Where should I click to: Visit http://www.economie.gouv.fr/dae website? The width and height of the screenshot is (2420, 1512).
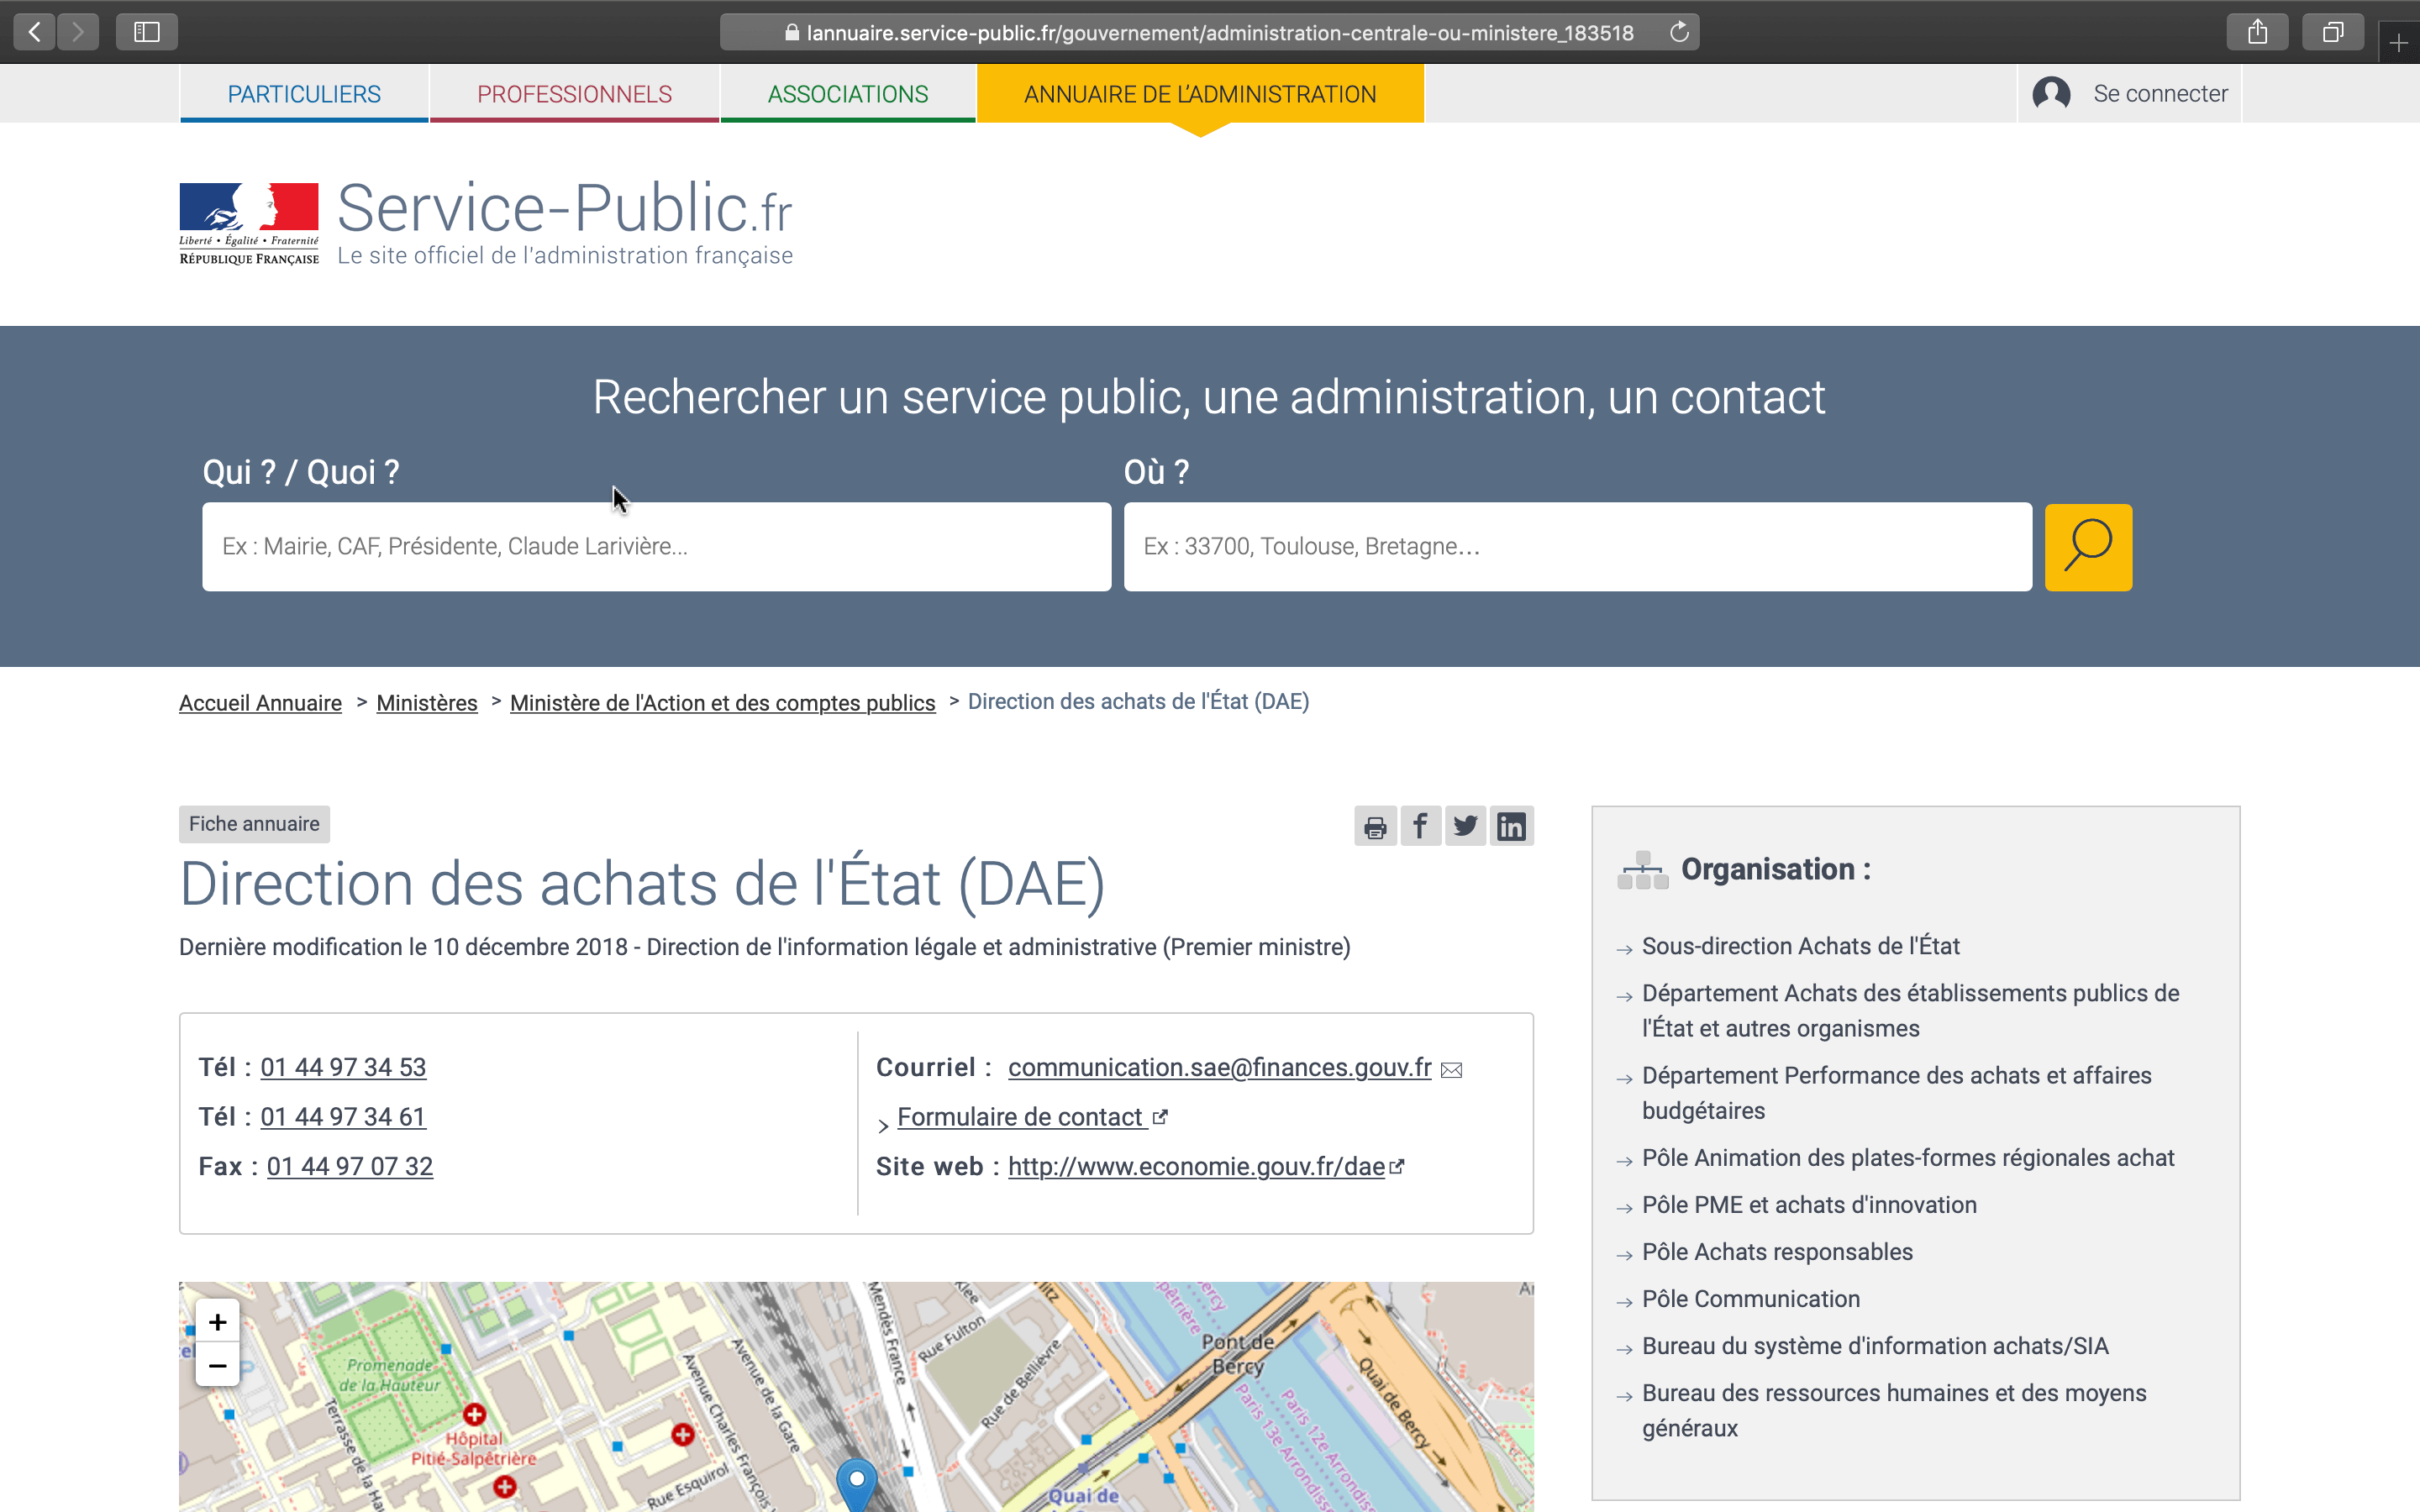[1196, 1166]
